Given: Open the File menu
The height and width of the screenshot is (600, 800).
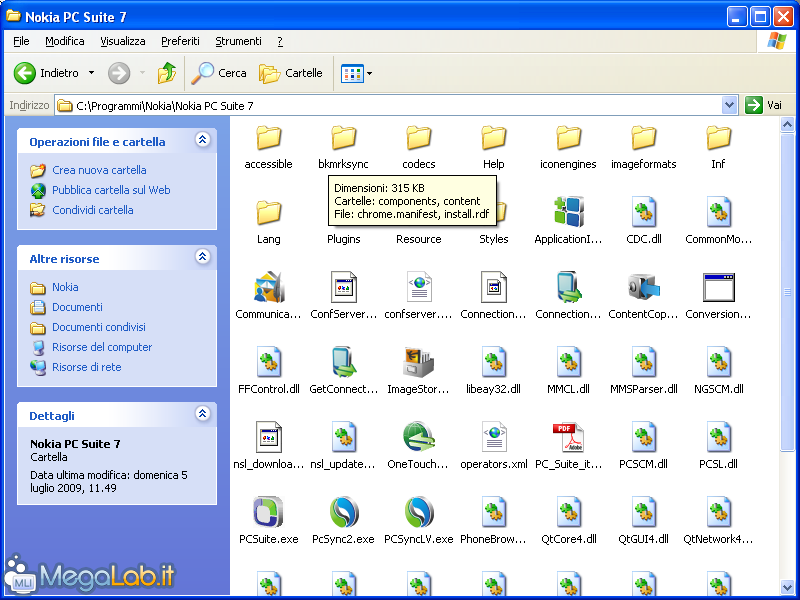Looking at the screenshot, I should (21, 41).
